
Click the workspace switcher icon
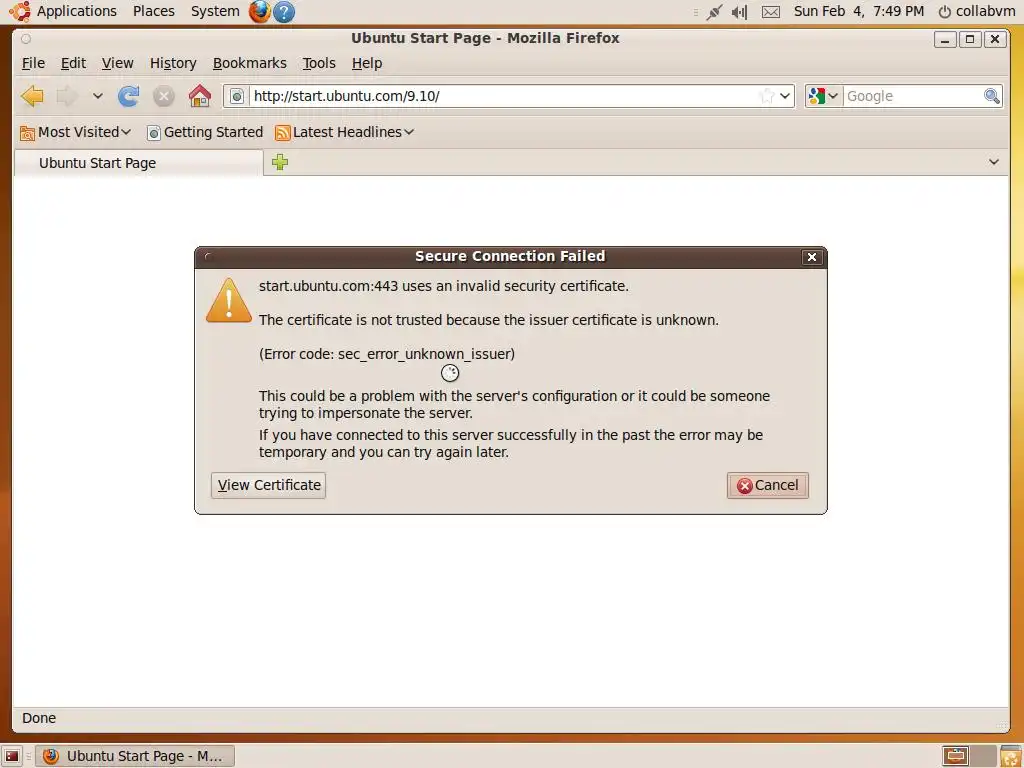(x=969, y=756)
